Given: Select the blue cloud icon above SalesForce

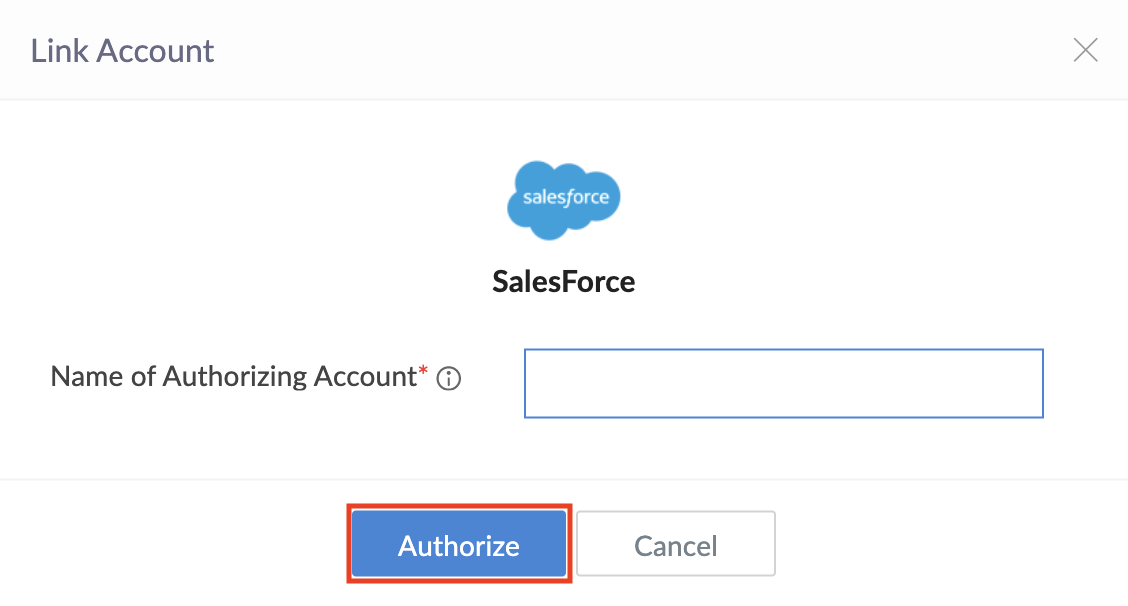Looking at the screenshot, I should (564, 199).
